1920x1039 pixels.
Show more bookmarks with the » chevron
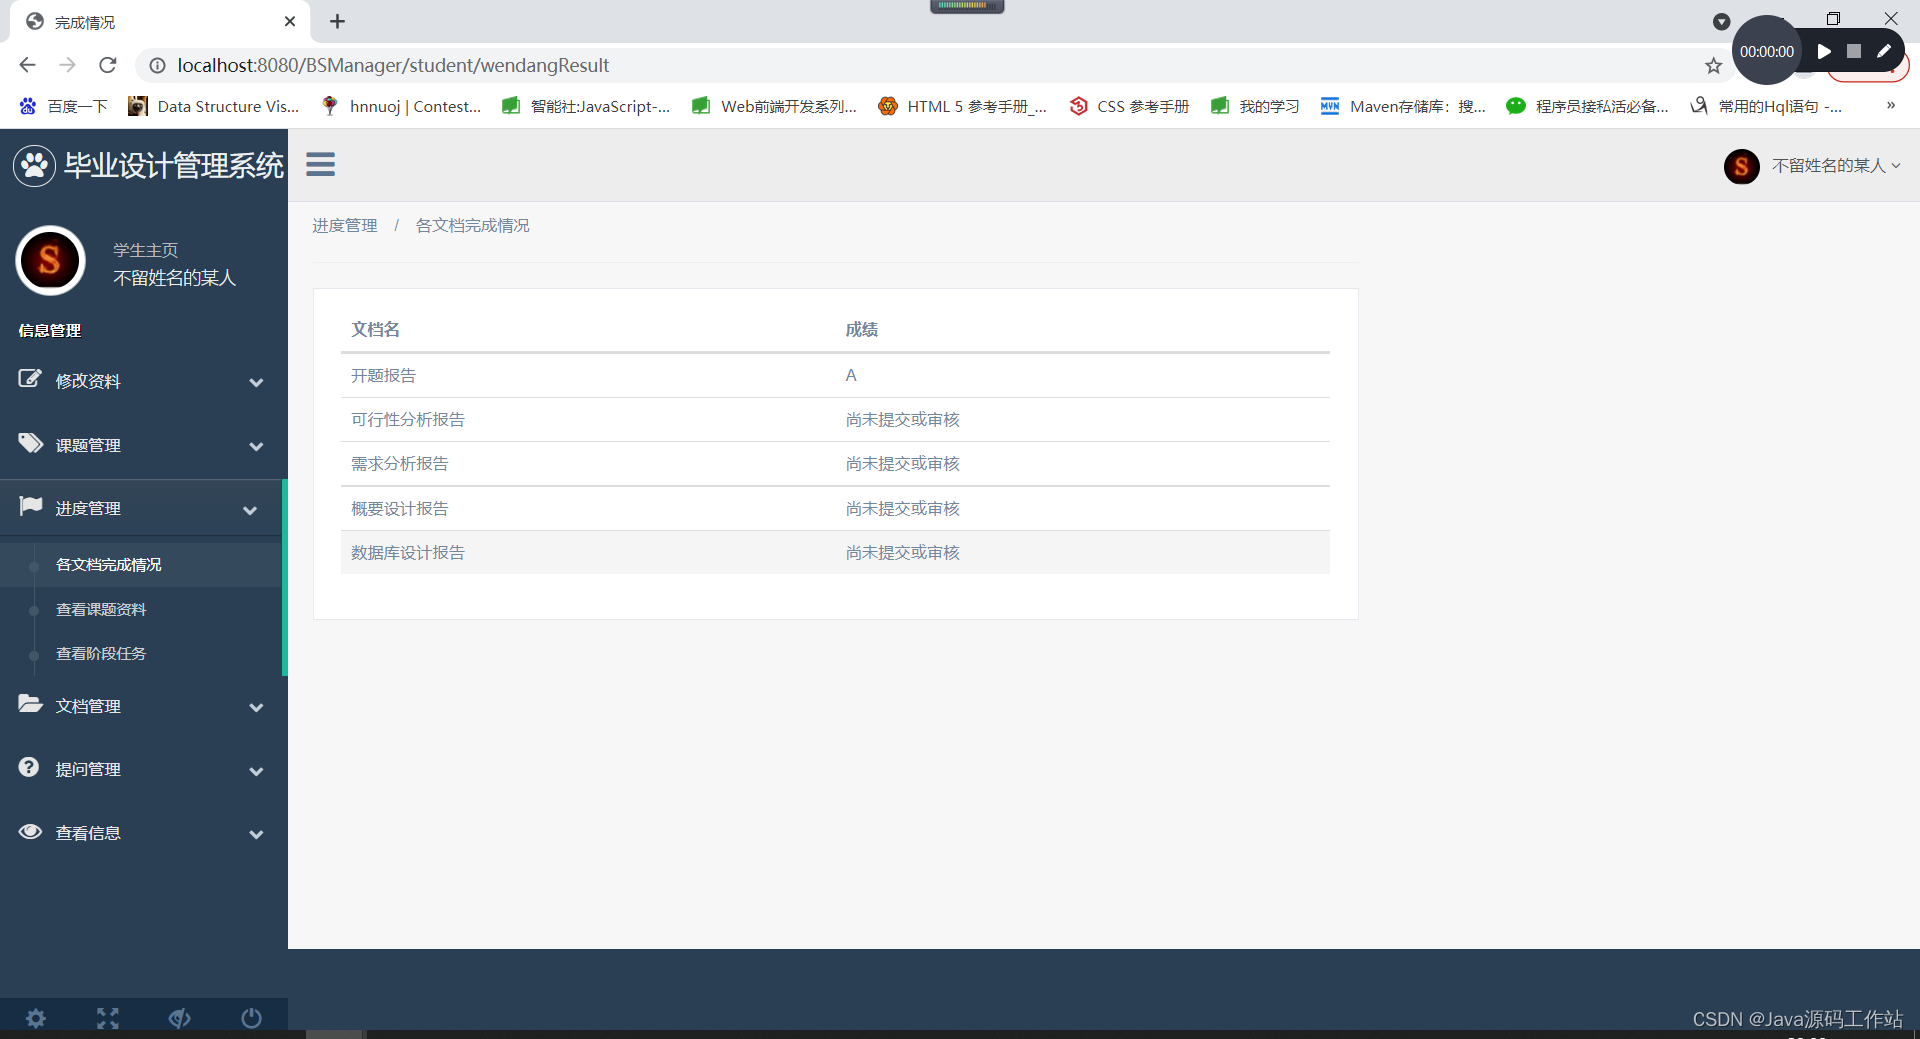point(1890,105)
